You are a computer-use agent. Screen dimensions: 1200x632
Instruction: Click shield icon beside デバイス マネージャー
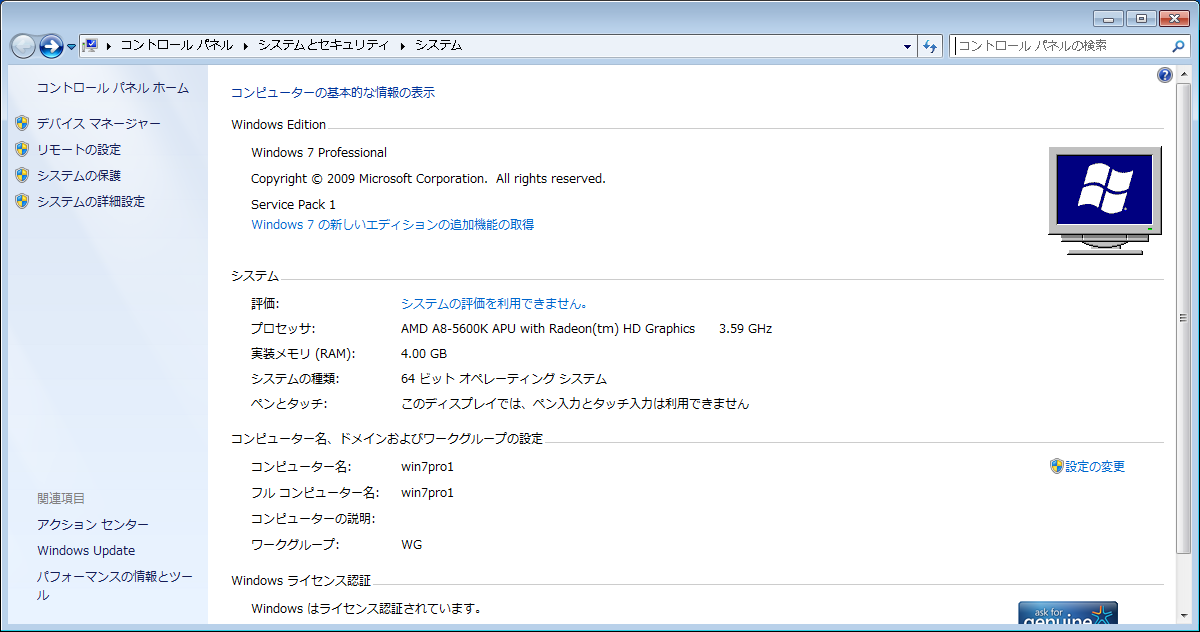click(22, 123)
